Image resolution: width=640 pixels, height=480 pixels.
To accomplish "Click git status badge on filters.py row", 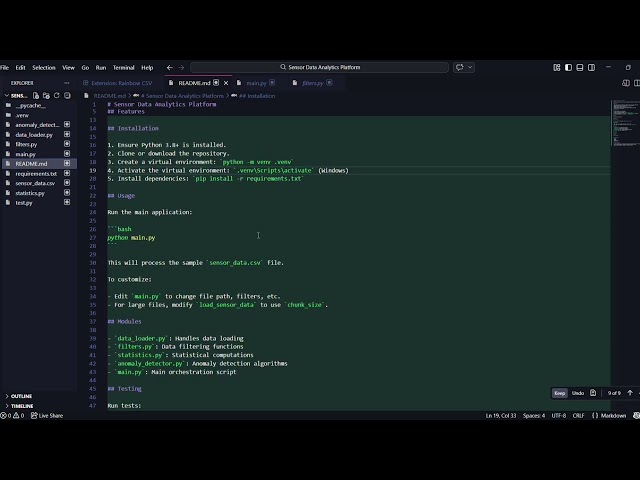I will (x=67, y=144).
